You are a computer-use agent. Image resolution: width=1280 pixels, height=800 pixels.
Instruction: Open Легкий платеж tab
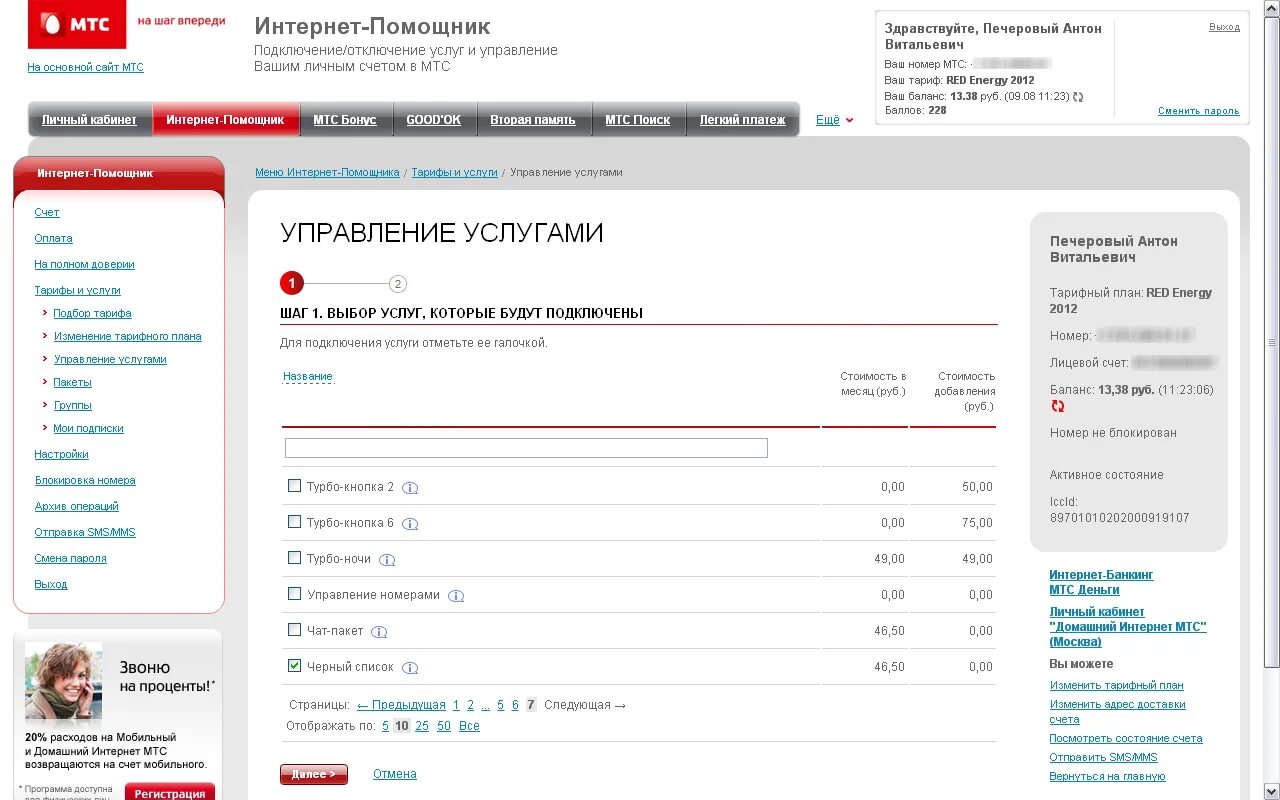pos(742,120)
